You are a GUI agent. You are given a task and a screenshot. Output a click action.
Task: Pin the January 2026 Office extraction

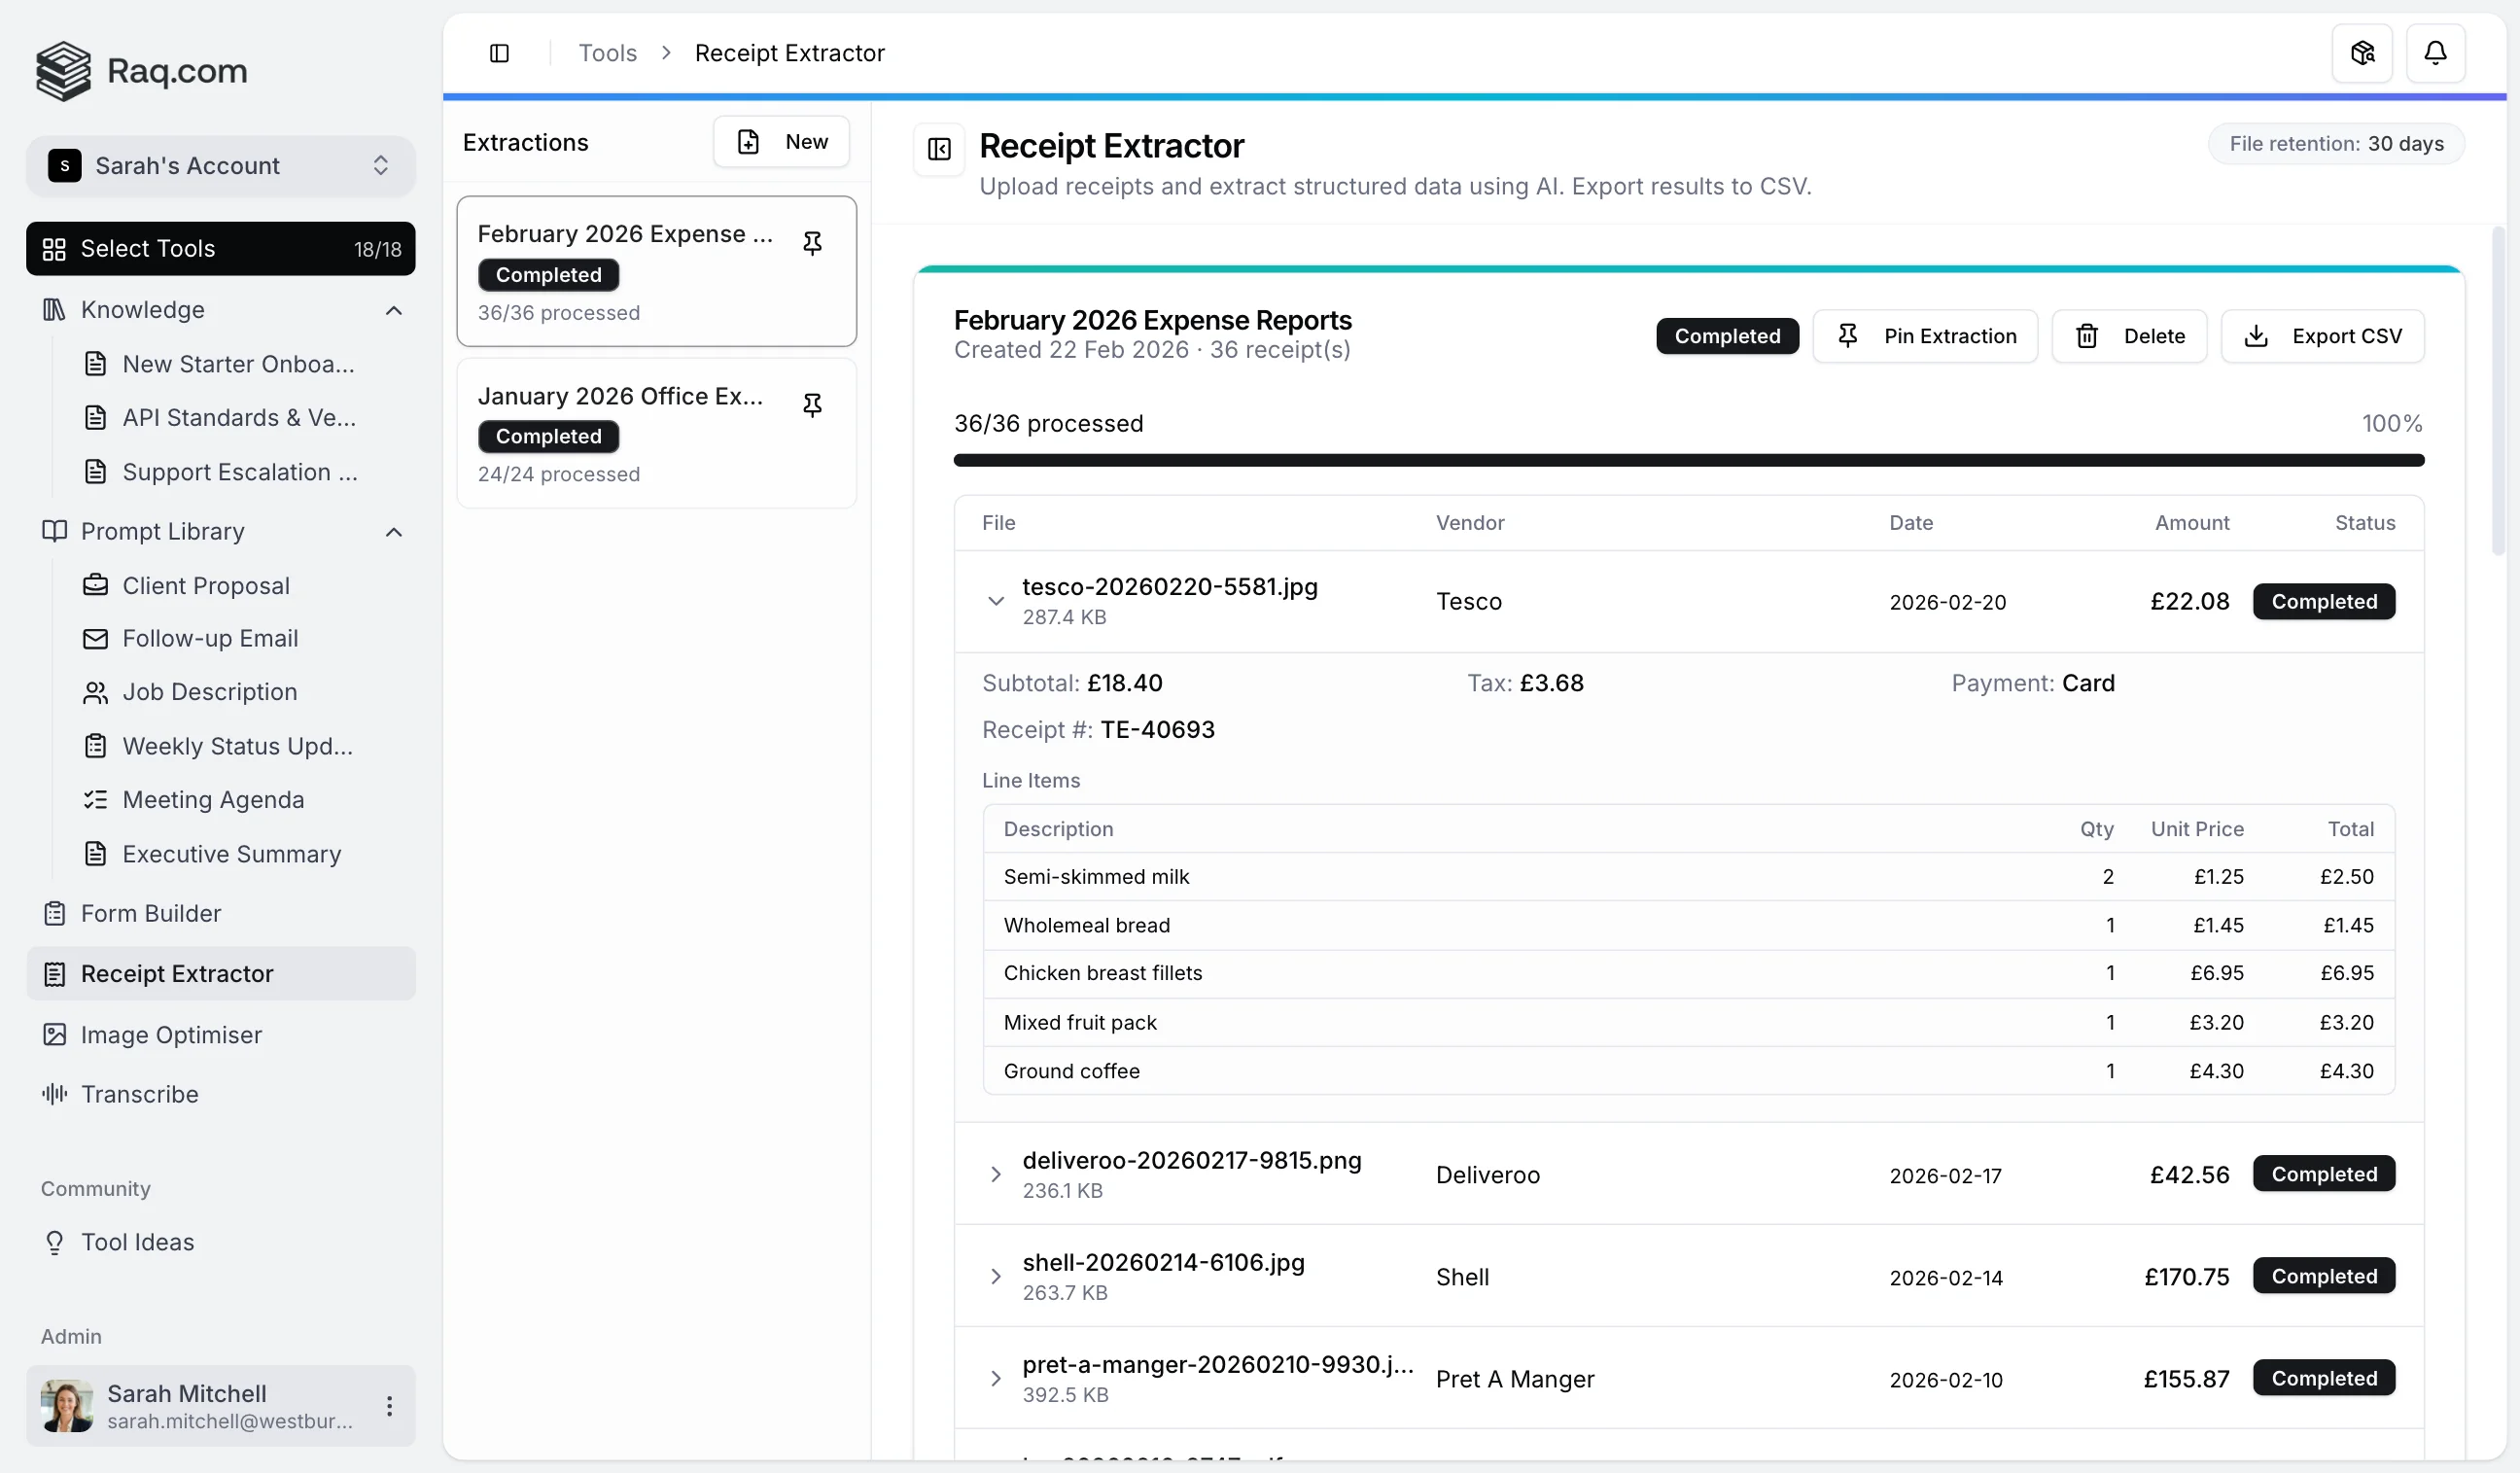pos(812,405)
